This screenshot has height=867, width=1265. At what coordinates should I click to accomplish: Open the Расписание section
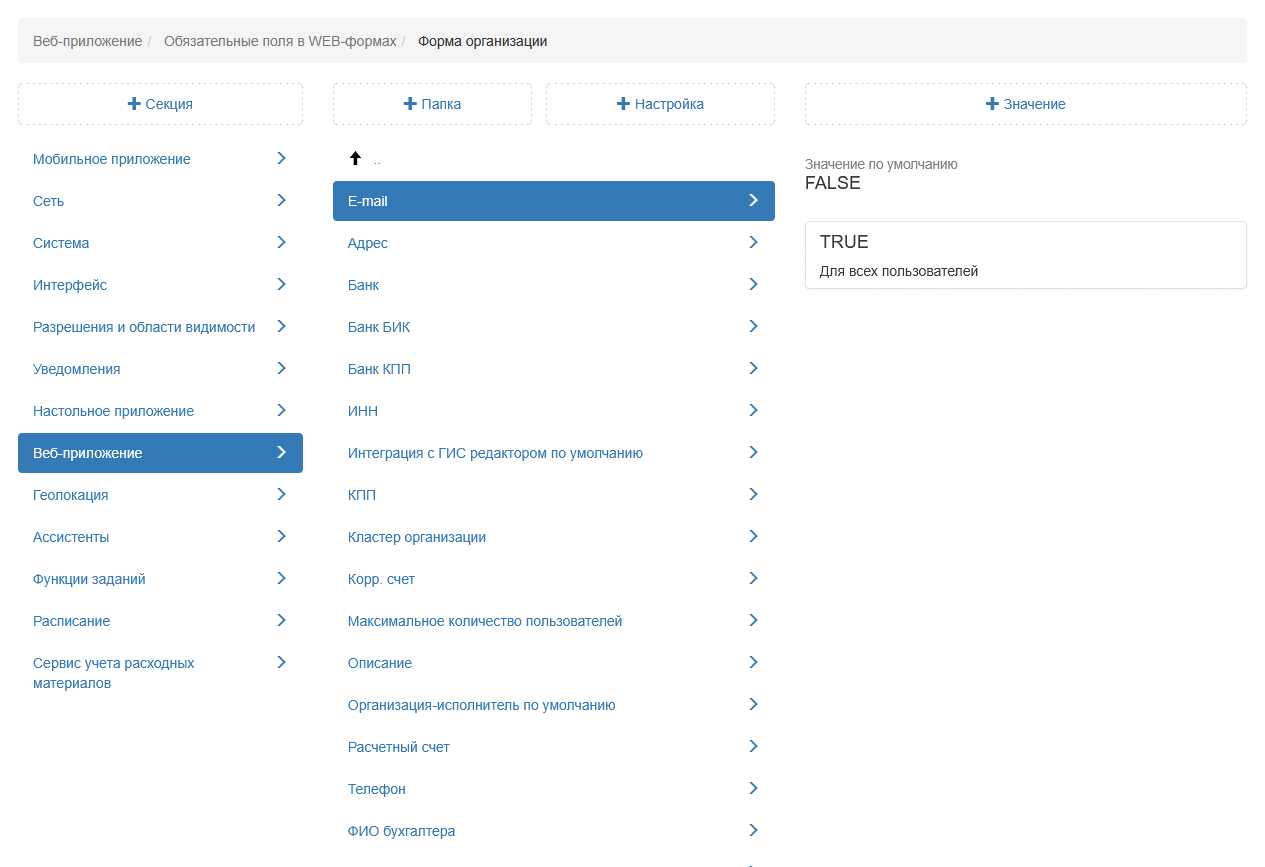72,621
